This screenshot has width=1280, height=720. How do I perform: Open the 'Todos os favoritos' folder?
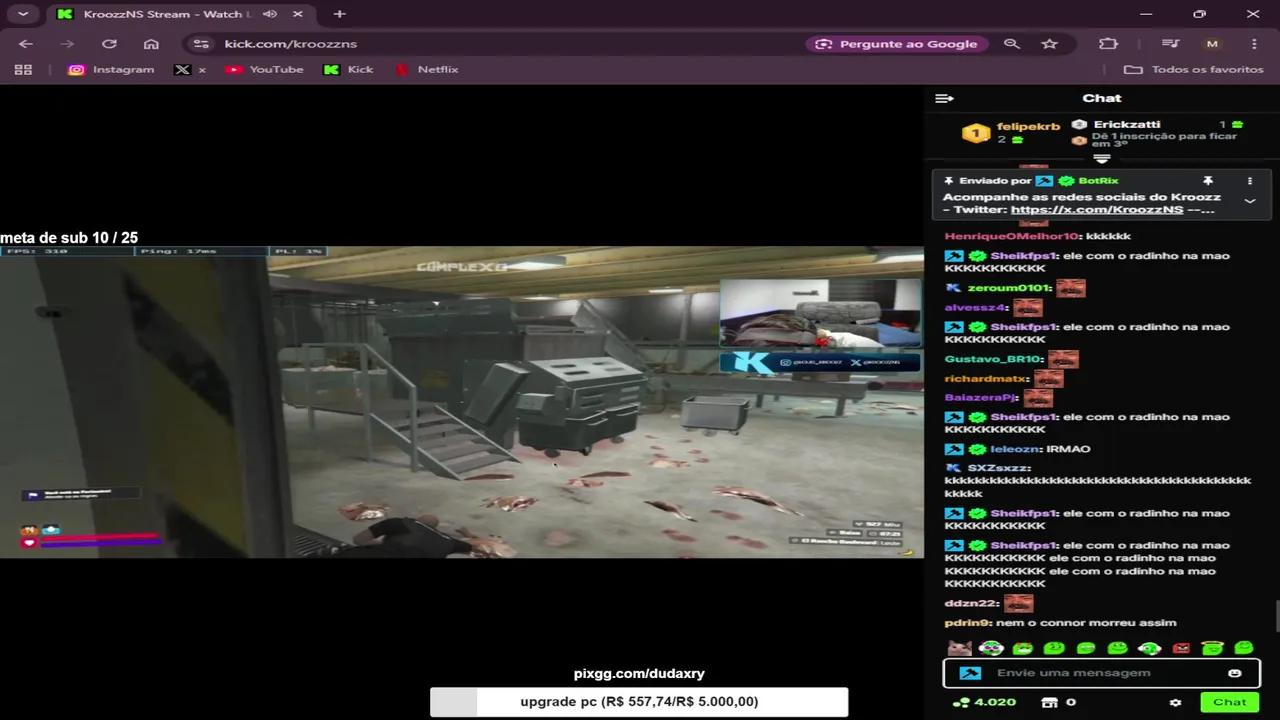(x=1194, y=70)
